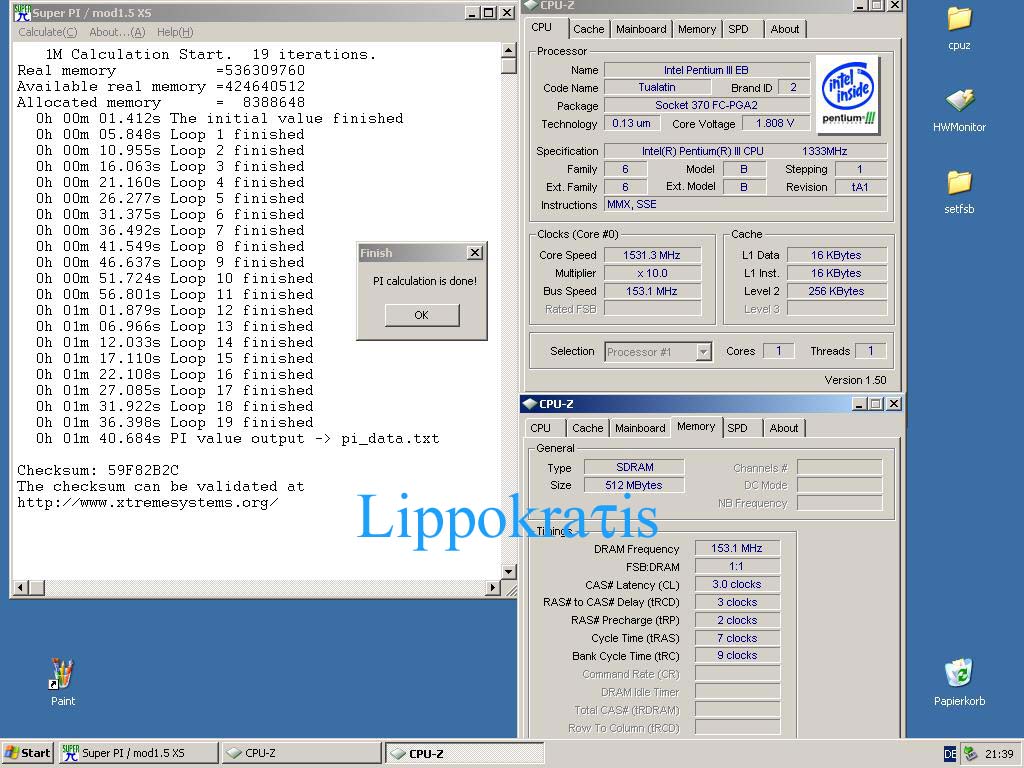Viewport: 1024px width, 768px height.
Task: Click the Bank Cycle Time value 9 clocks
Action: click(737, 655)
